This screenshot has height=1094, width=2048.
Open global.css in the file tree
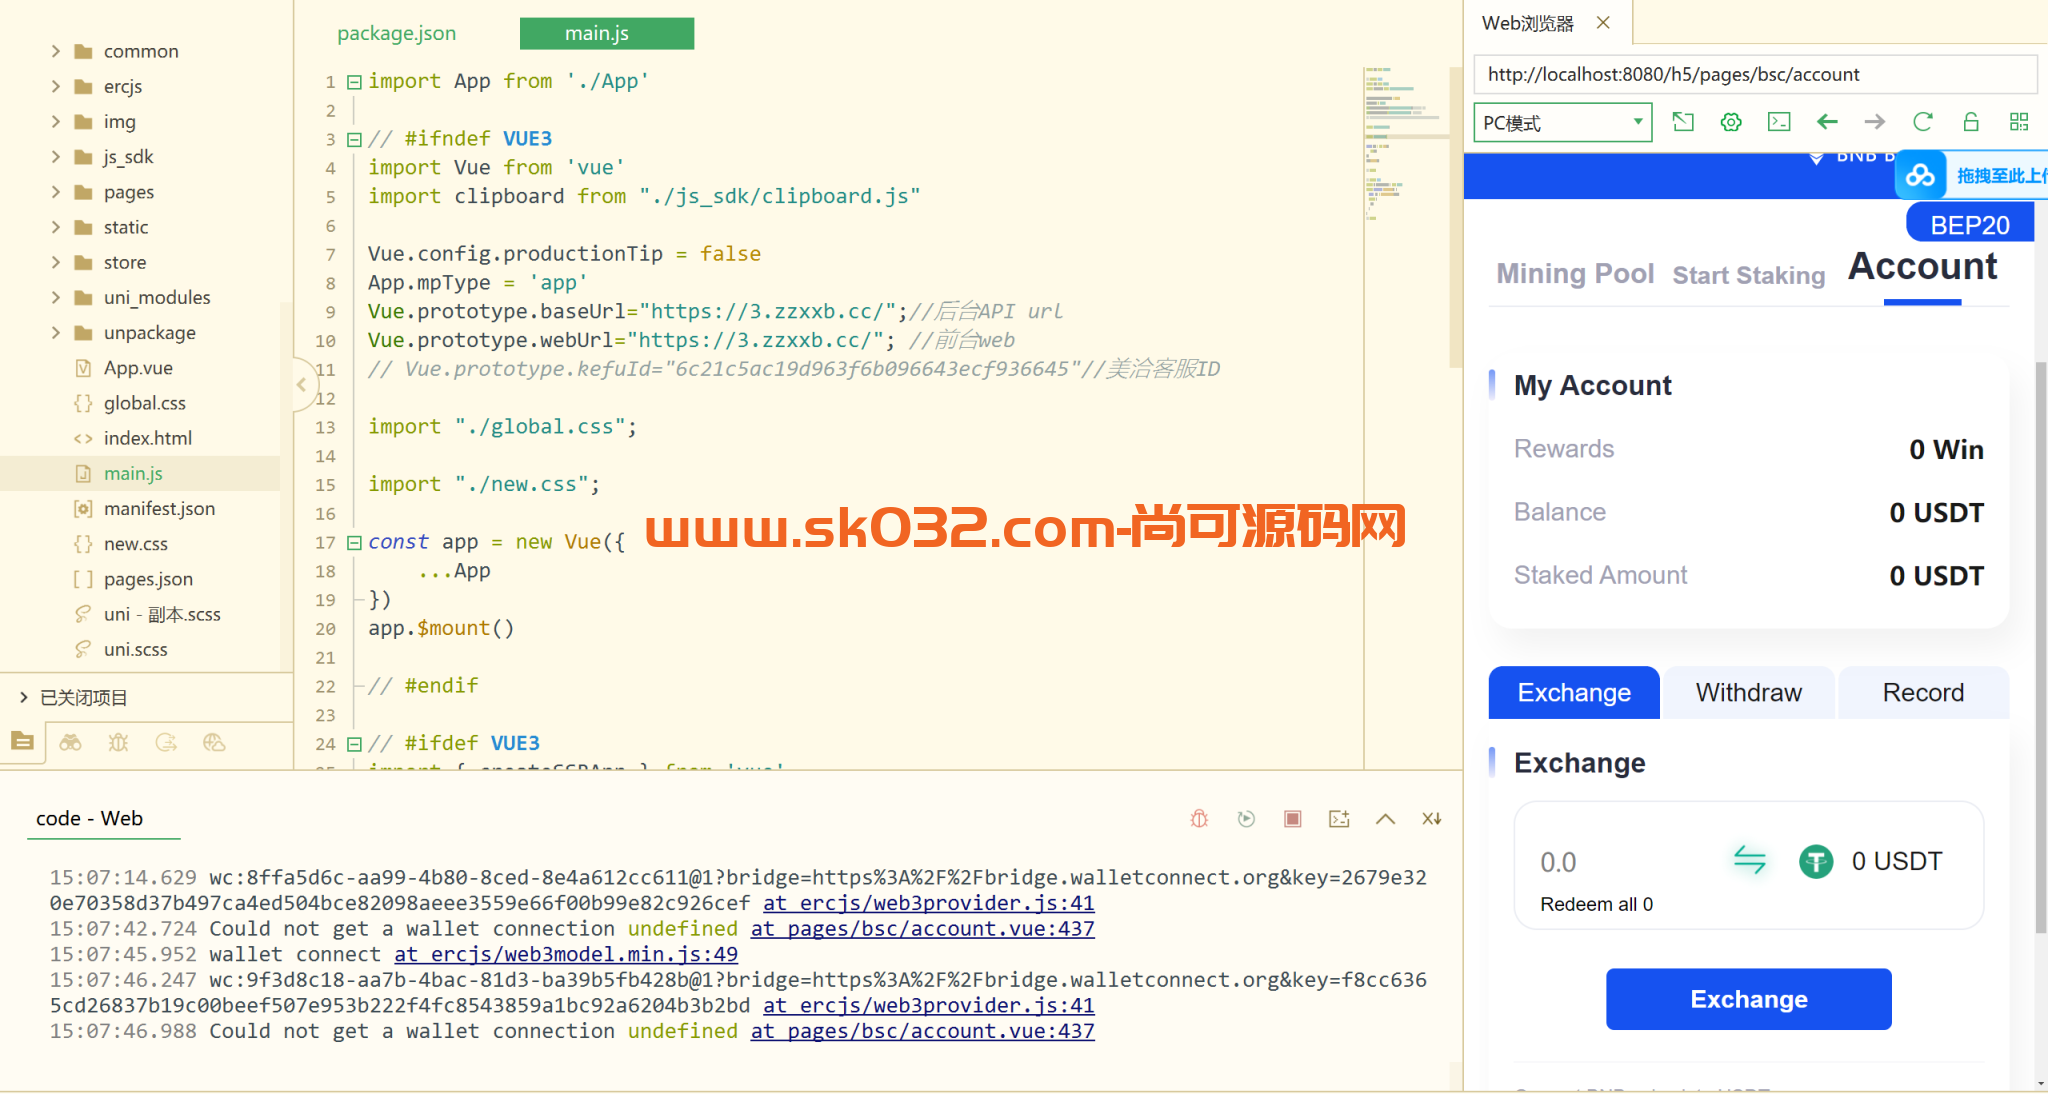144,403
